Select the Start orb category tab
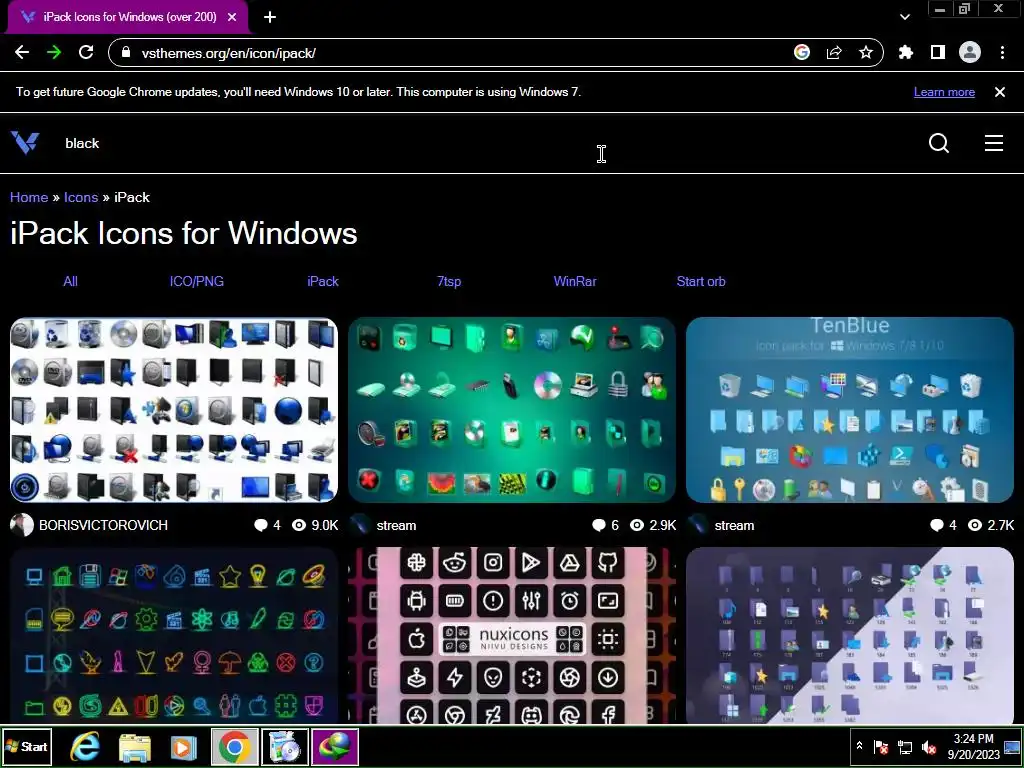The image size is (1024, 768). coord(701,281)
